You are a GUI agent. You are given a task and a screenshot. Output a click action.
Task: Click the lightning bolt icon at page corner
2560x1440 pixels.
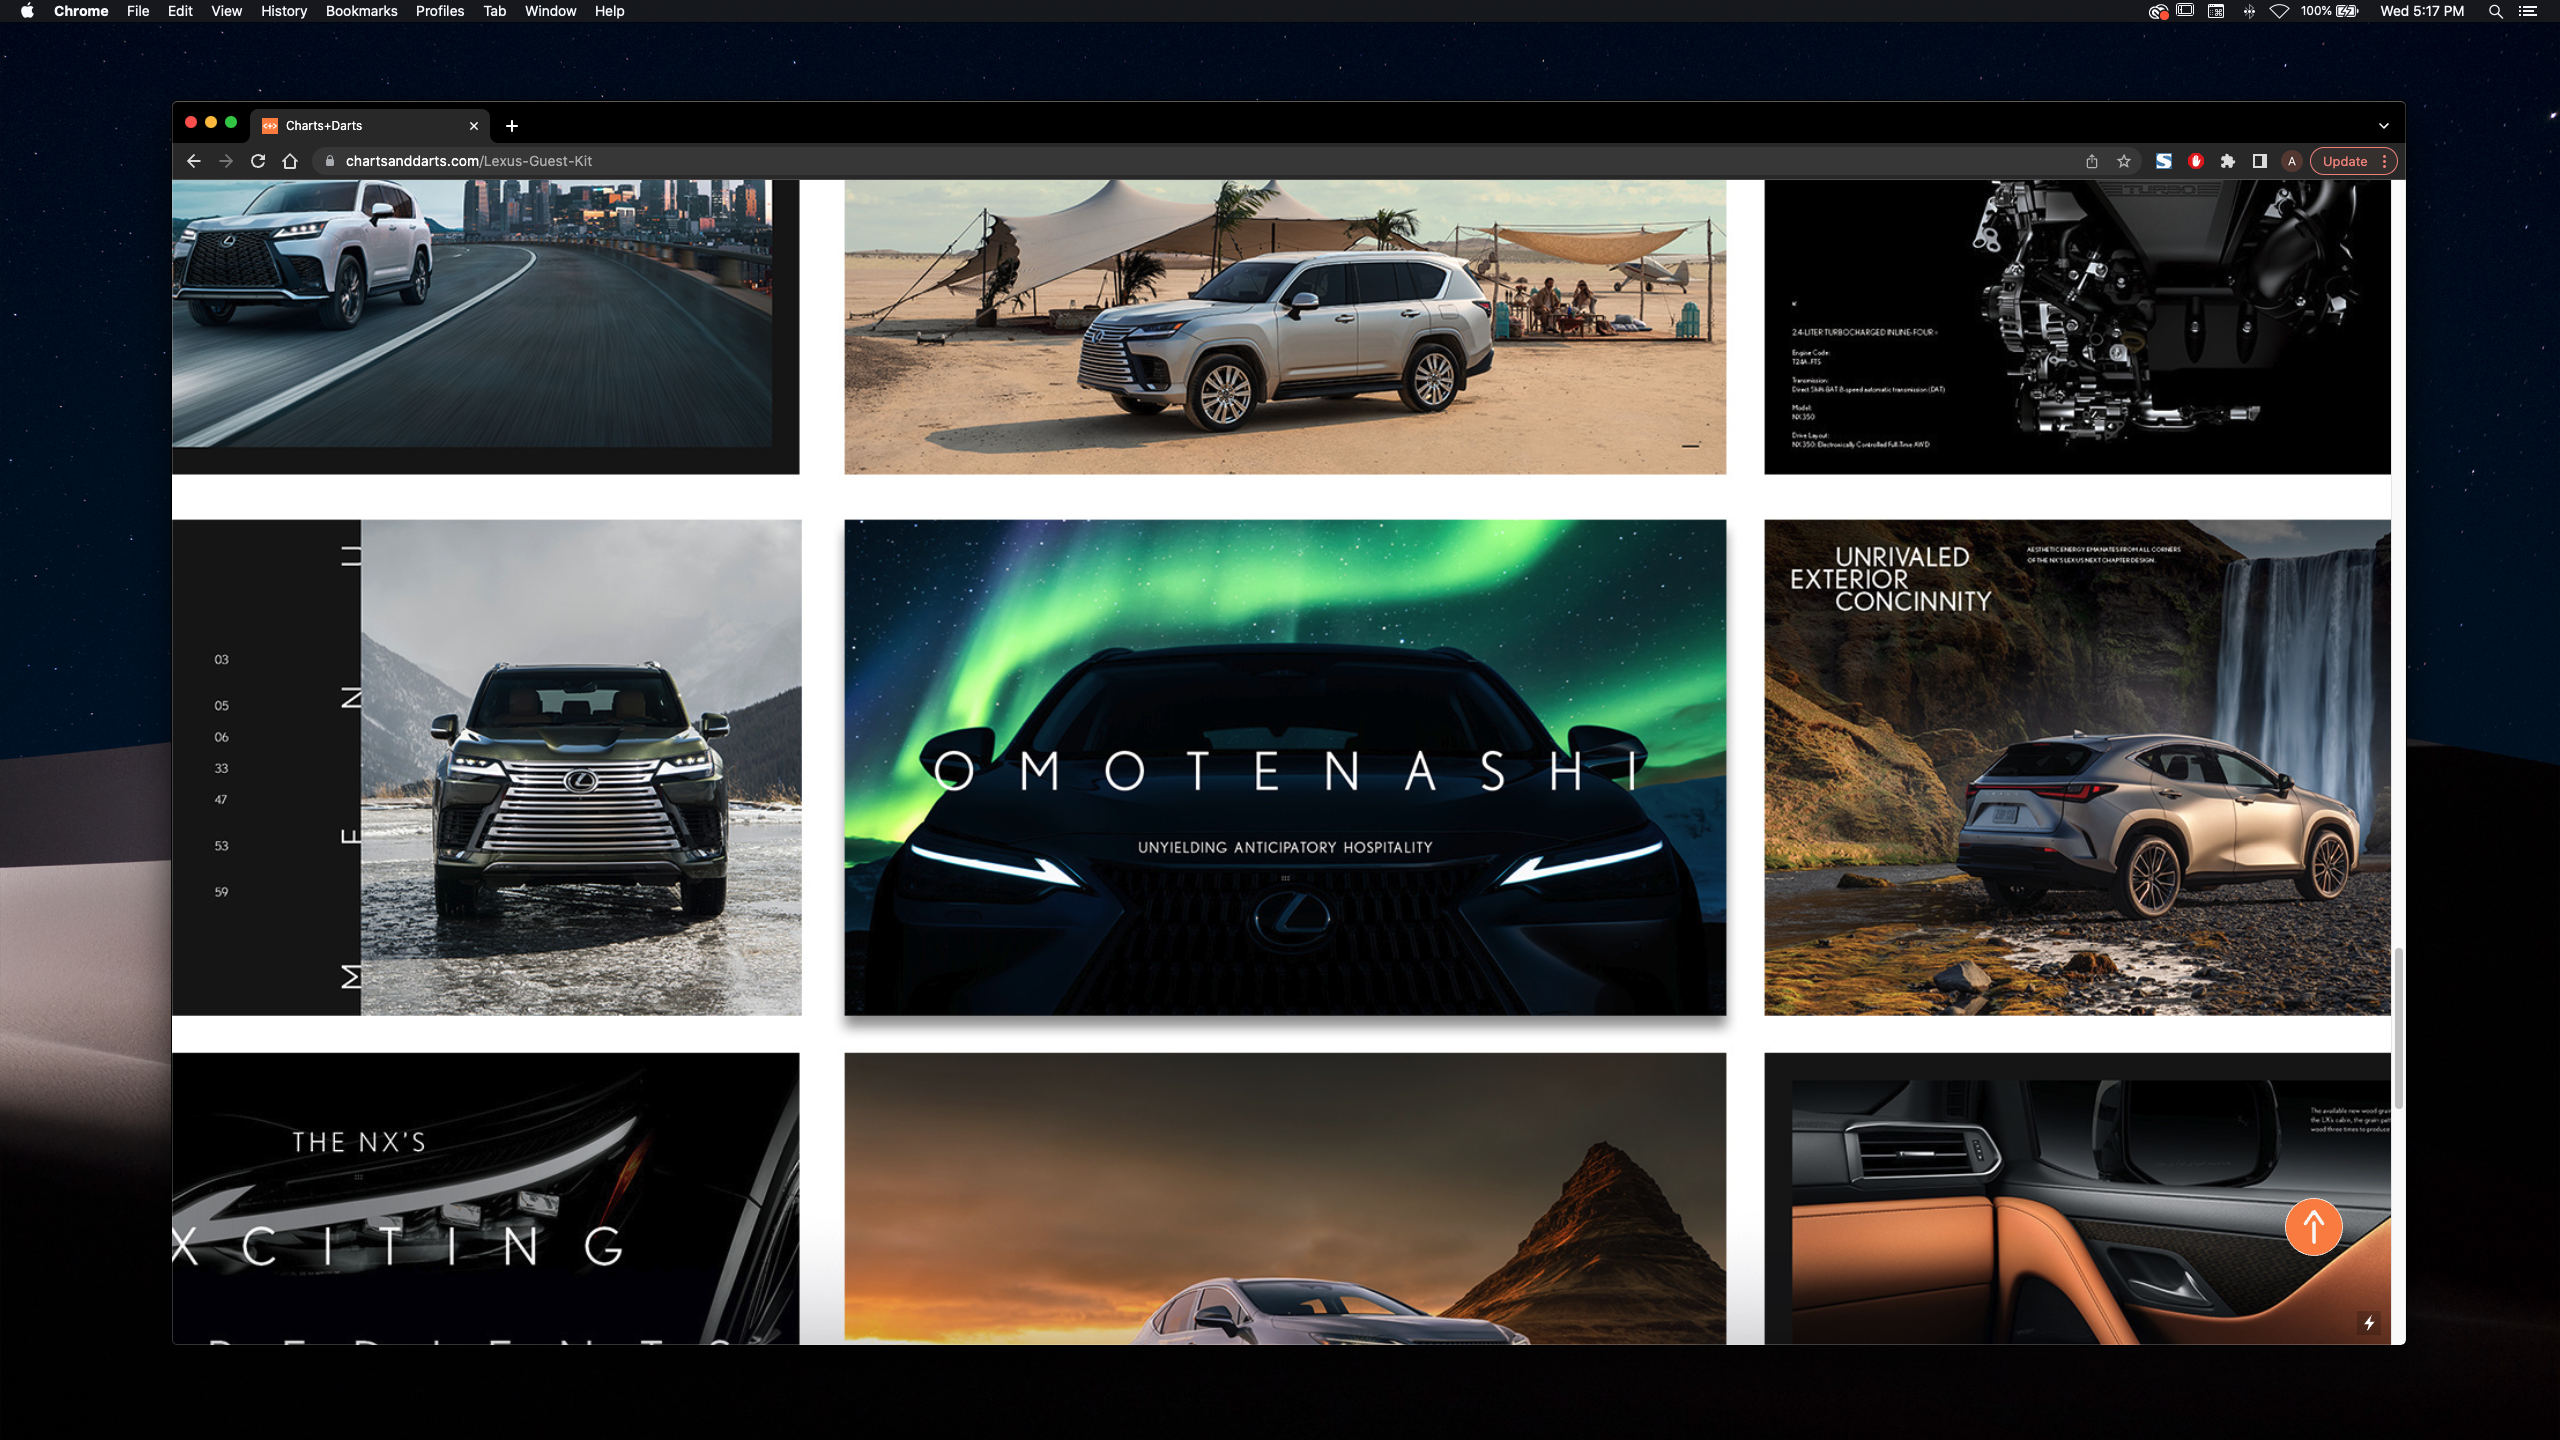(x=2369, y=1323)
